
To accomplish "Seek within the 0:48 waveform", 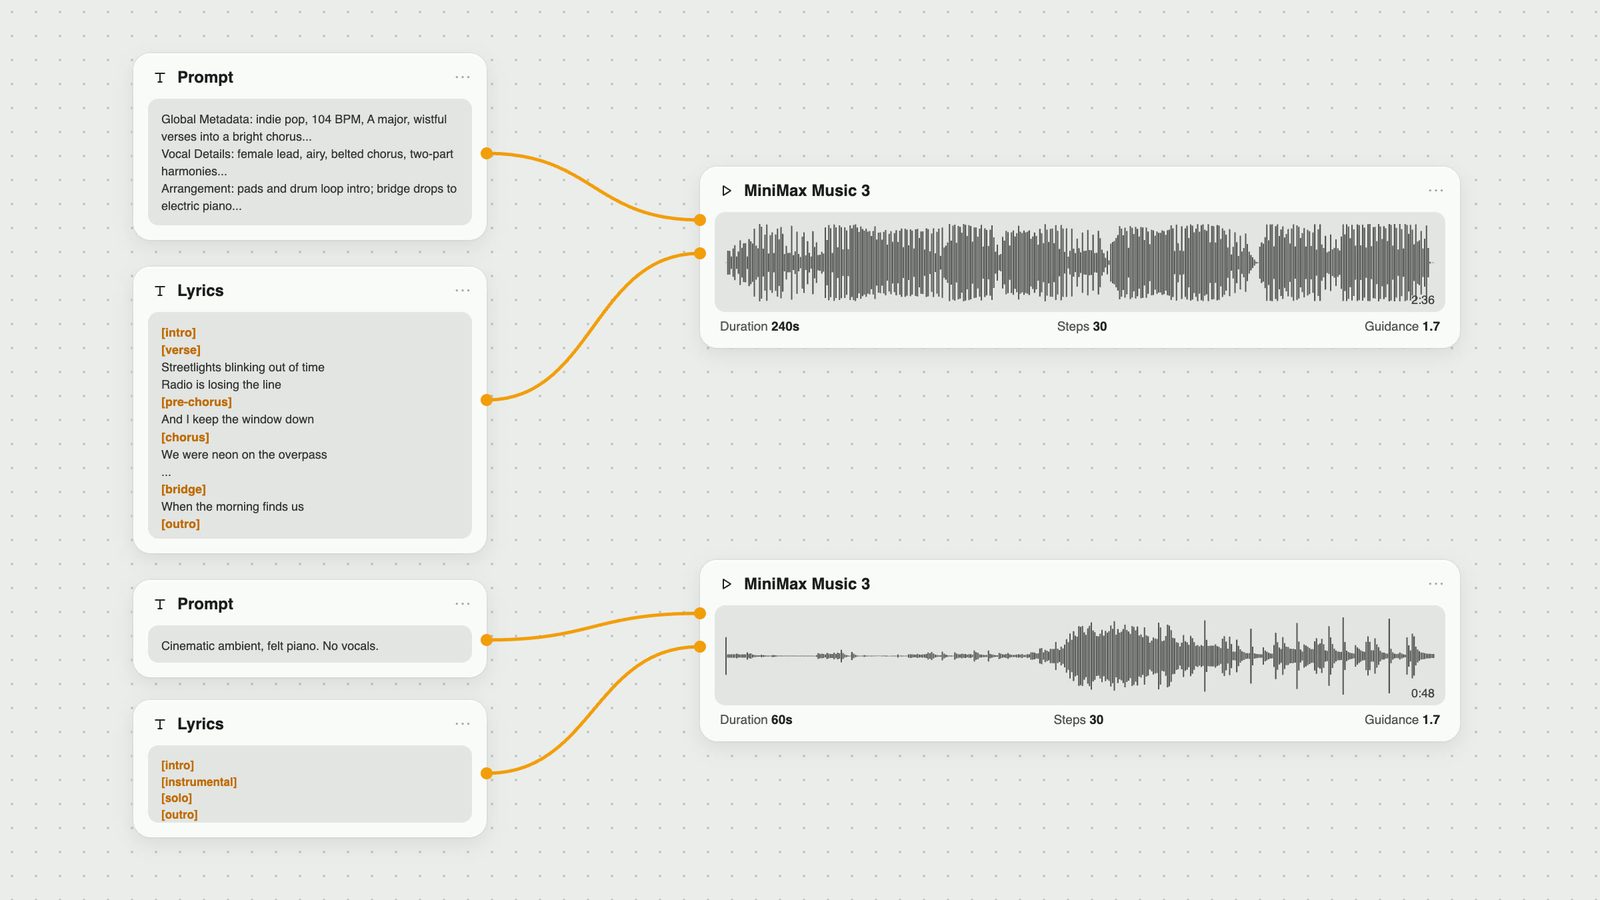I will click(1080, 655).
